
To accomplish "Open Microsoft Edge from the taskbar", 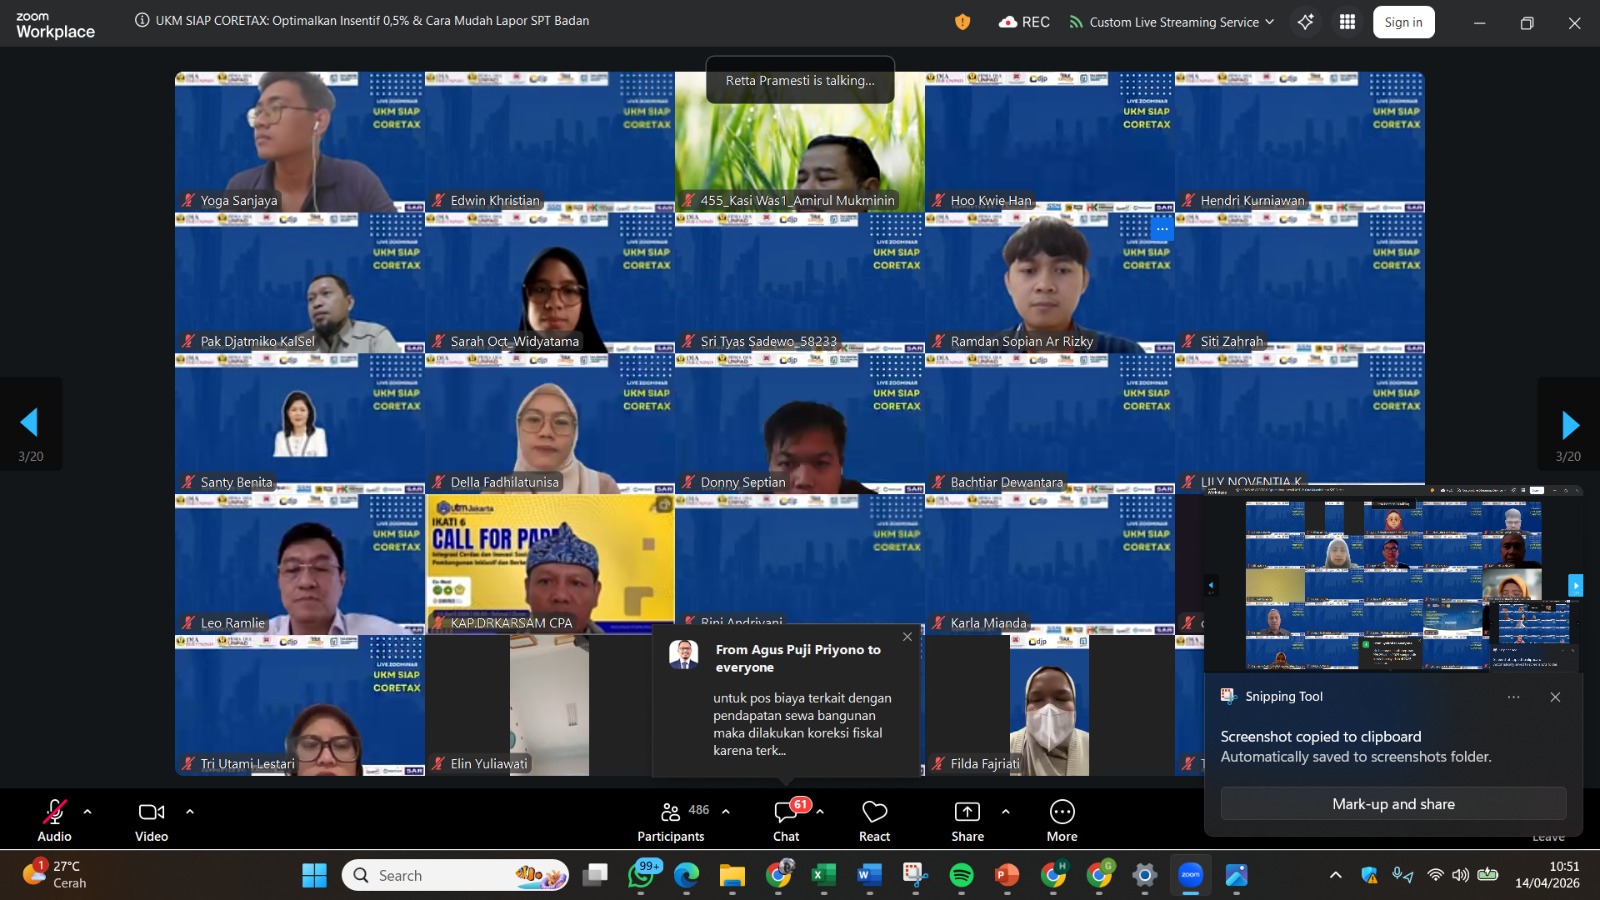I will click(x=687, y=876).
